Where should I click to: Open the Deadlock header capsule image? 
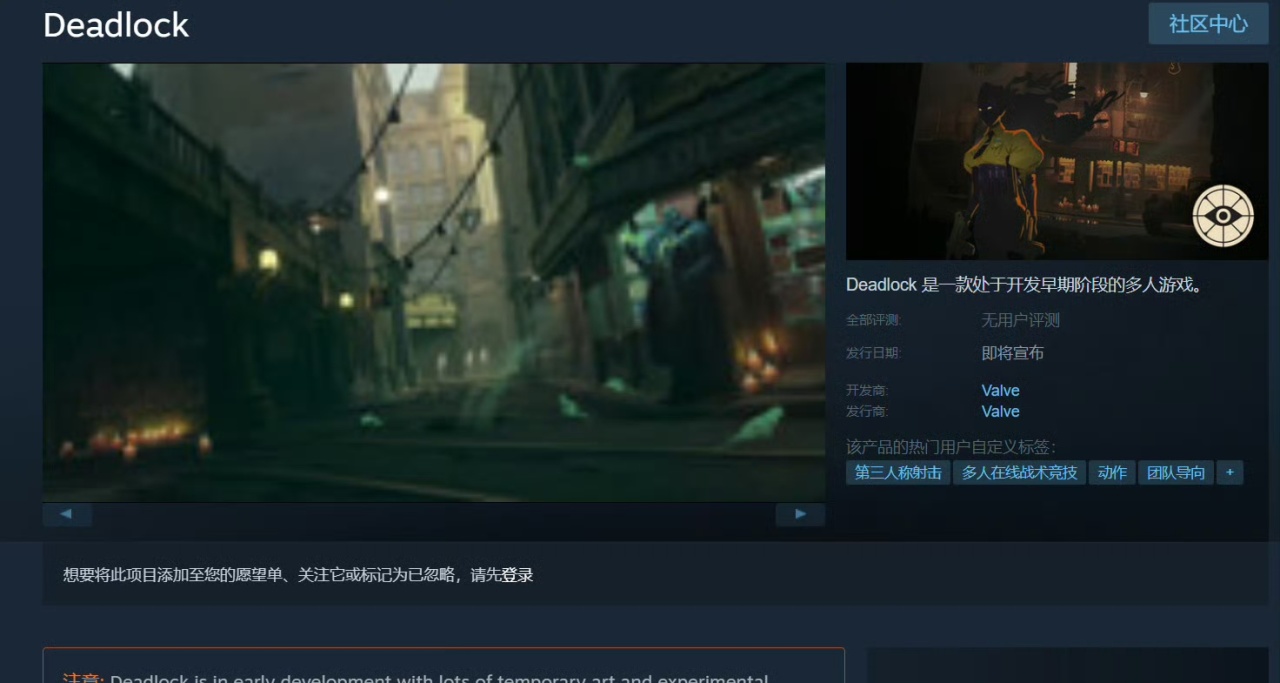pos(1057,161)
